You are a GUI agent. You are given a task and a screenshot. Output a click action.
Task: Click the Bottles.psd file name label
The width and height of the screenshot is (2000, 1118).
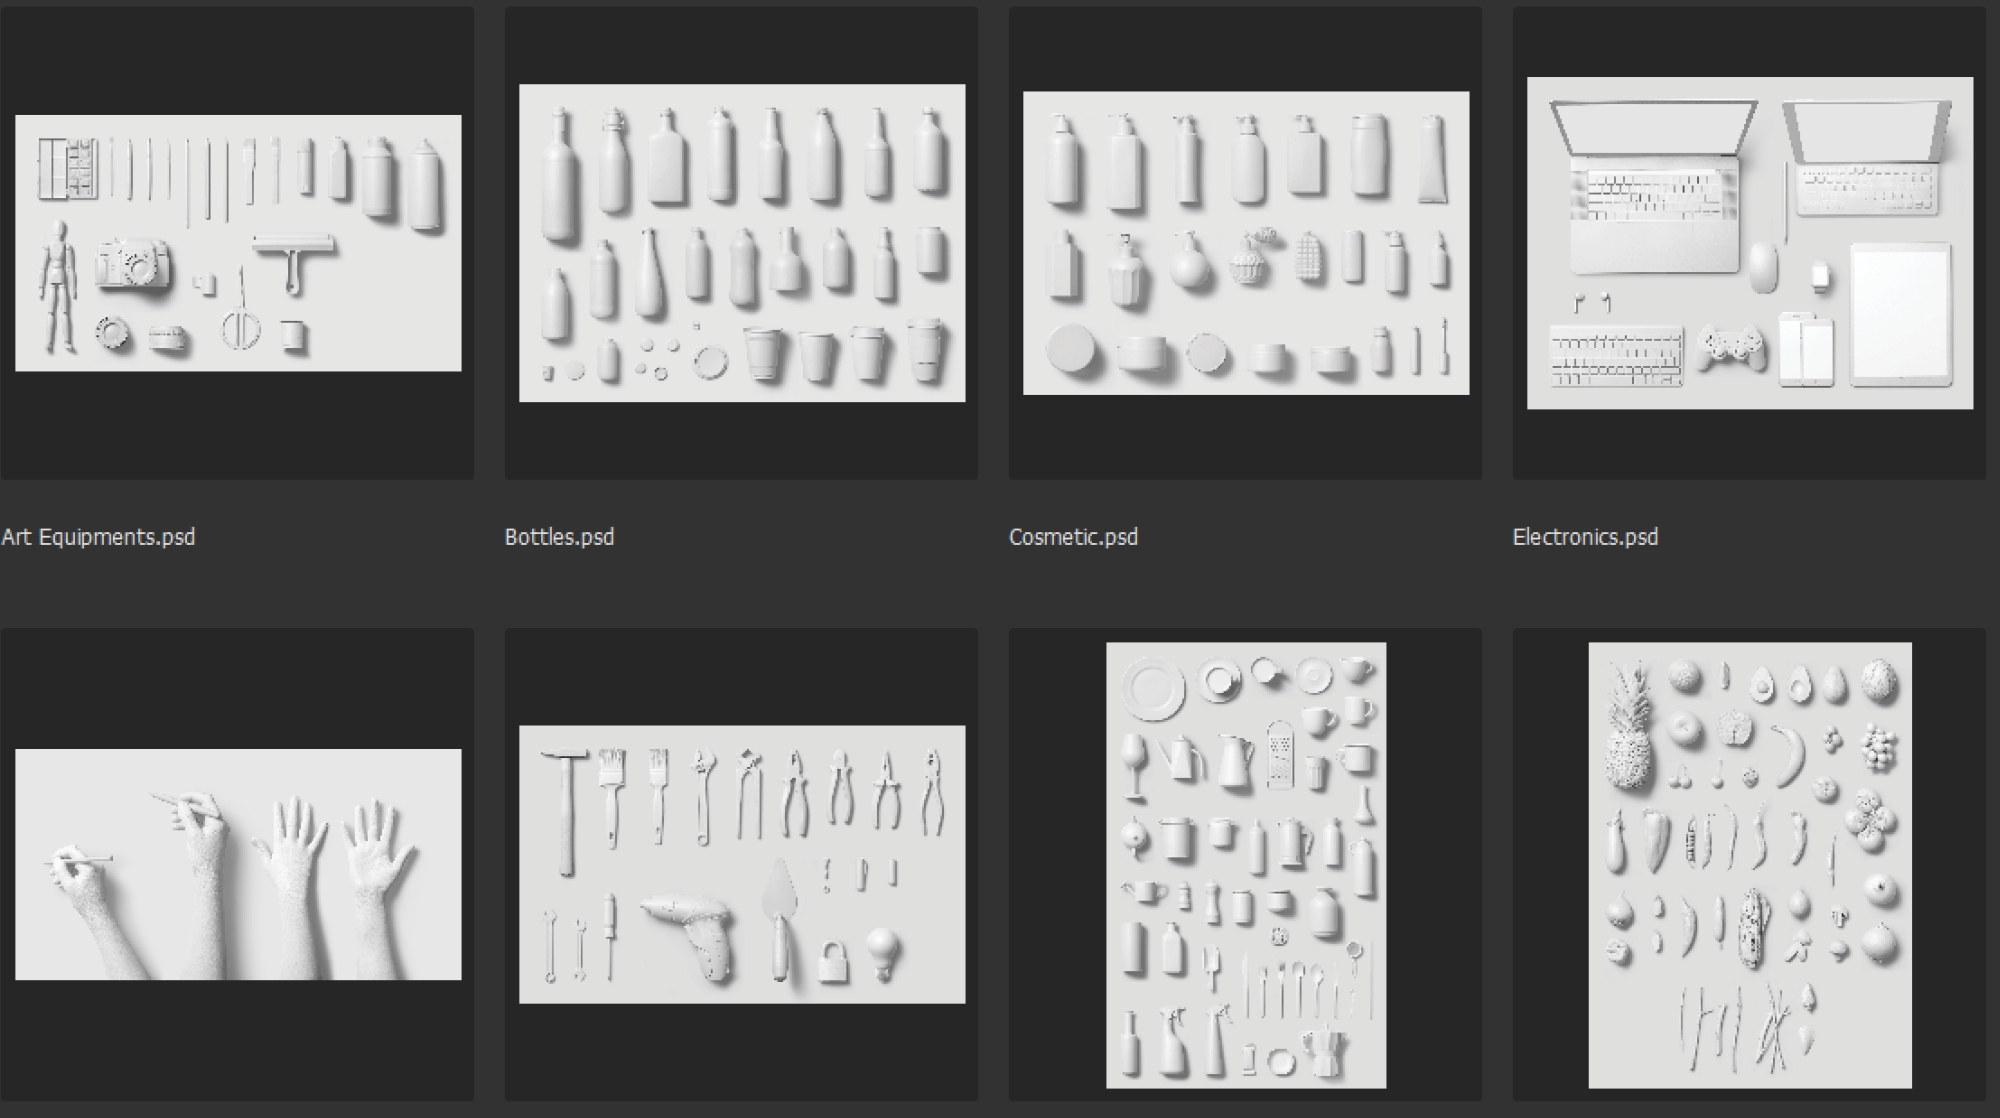click(x=559, y=537)
